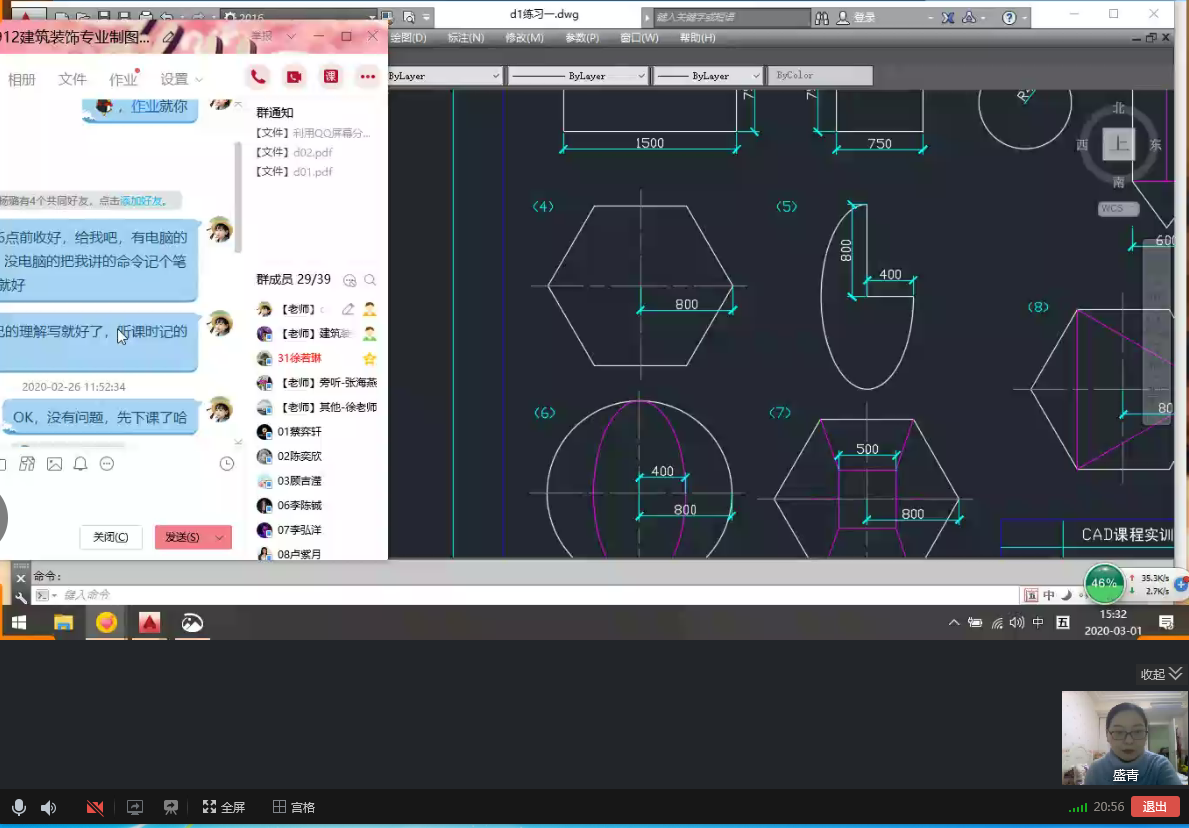Search group members with magnifier icon
The image size is (1189, 828).
coord(370,280)
